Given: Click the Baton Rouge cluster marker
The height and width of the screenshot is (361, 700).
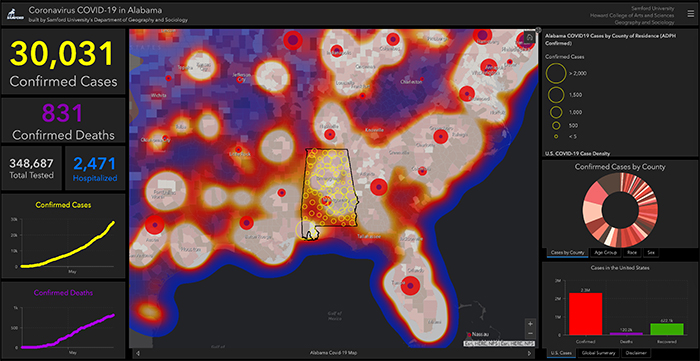Looking at the screenshot, I should pyautogui.click(x=247, y=223).
